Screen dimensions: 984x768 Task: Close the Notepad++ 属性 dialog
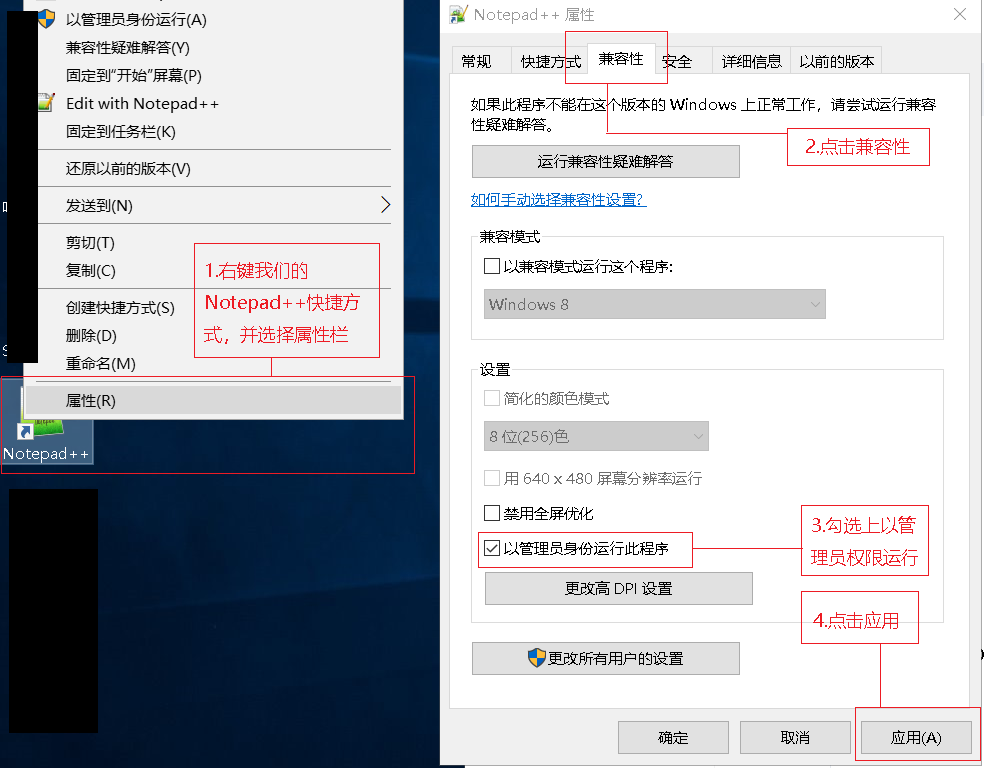point(960,14)
